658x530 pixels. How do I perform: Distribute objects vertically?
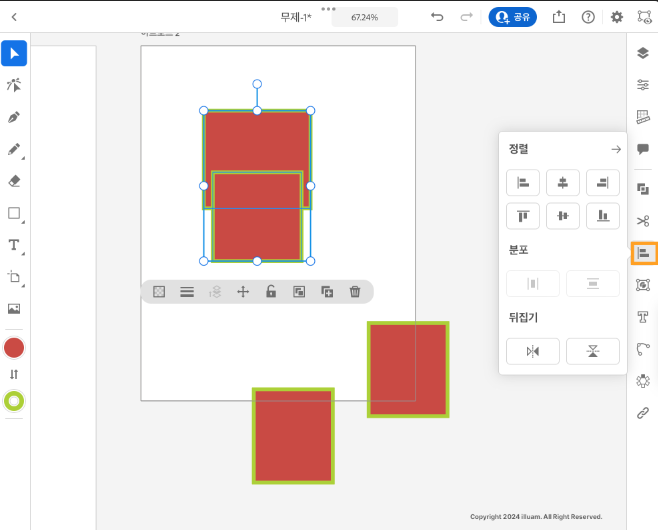point(593,284)
